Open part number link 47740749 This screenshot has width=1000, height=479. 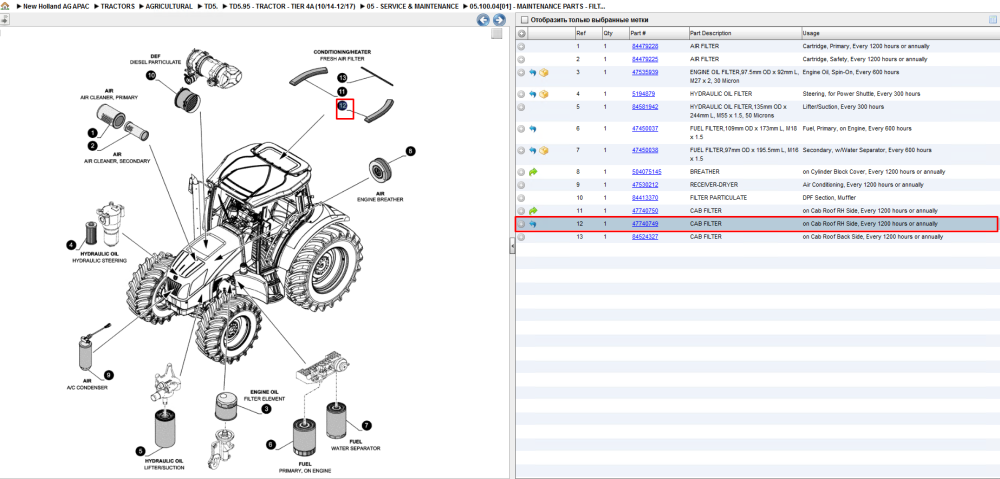coord(644,224)
